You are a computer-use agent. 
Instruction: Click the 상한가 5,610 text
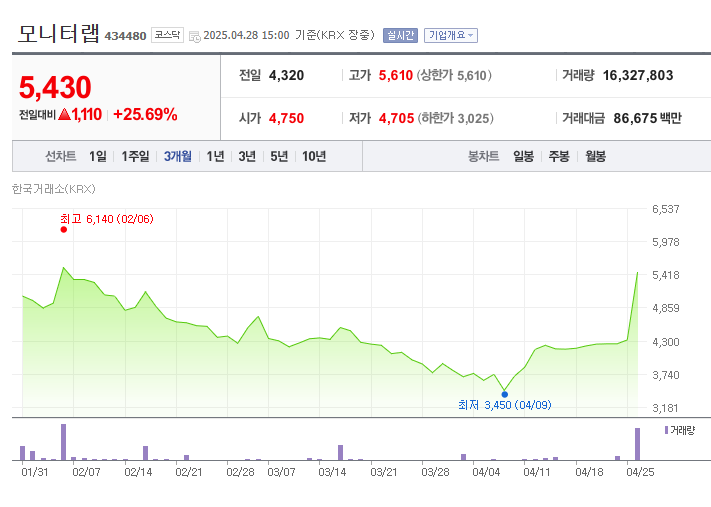tap(454, 75)
